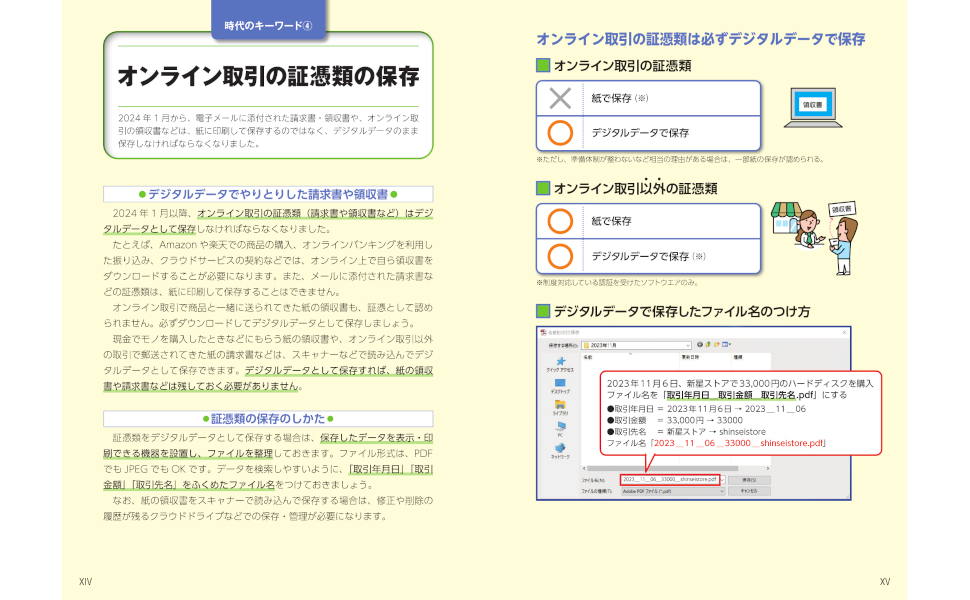The image size is (970, 600).
Task: Open the Network icon in the dialog sidebar
Action: 560,448
